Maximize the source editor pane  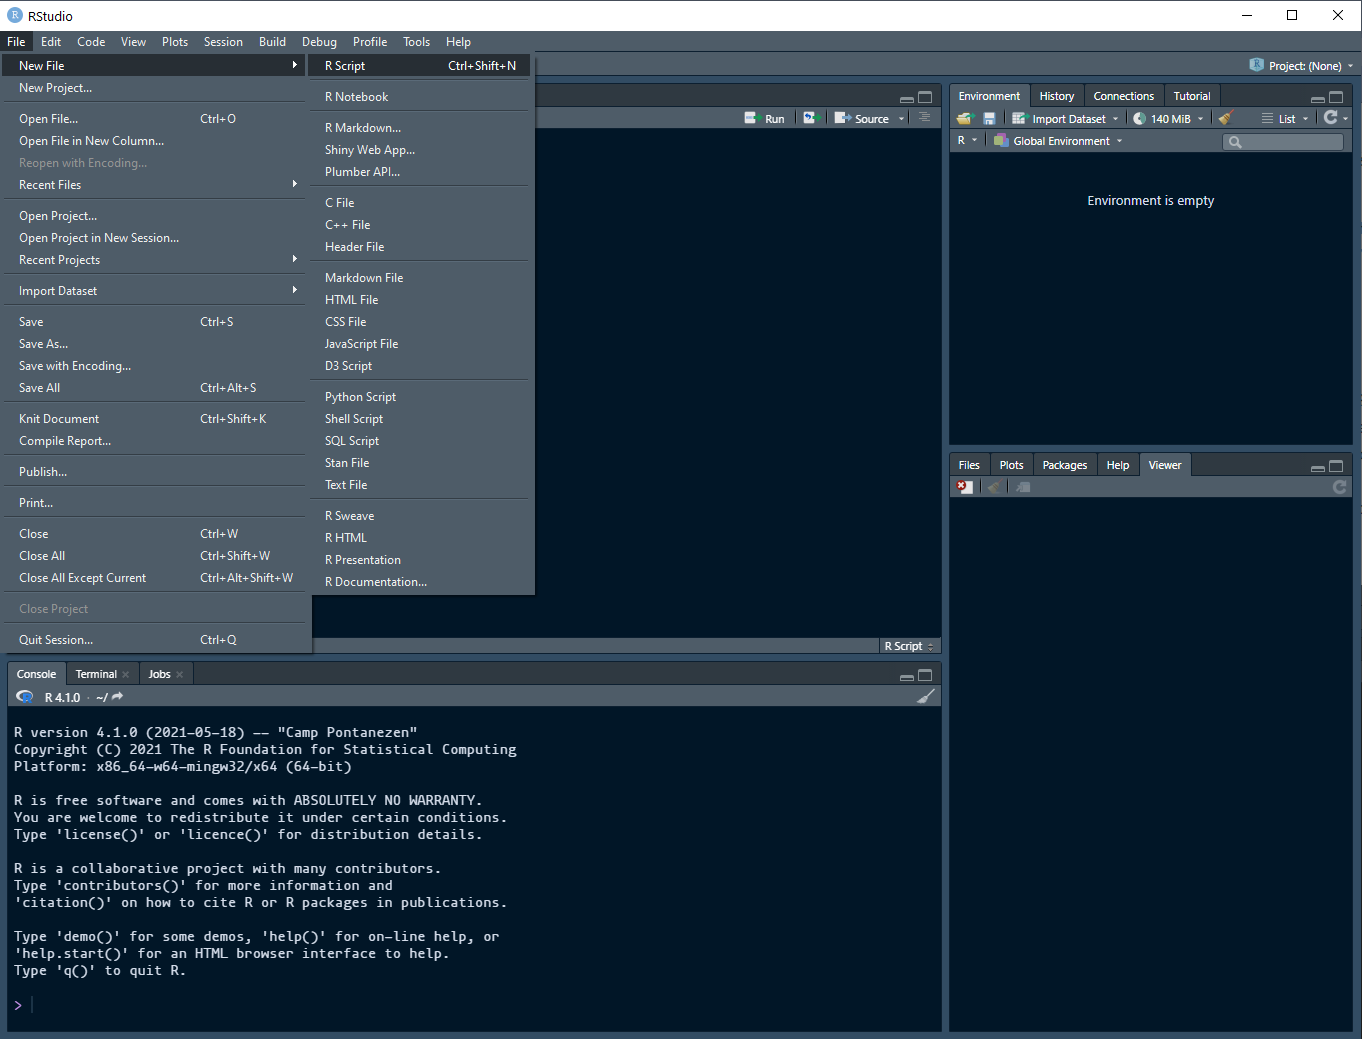[x=926, y=97]
